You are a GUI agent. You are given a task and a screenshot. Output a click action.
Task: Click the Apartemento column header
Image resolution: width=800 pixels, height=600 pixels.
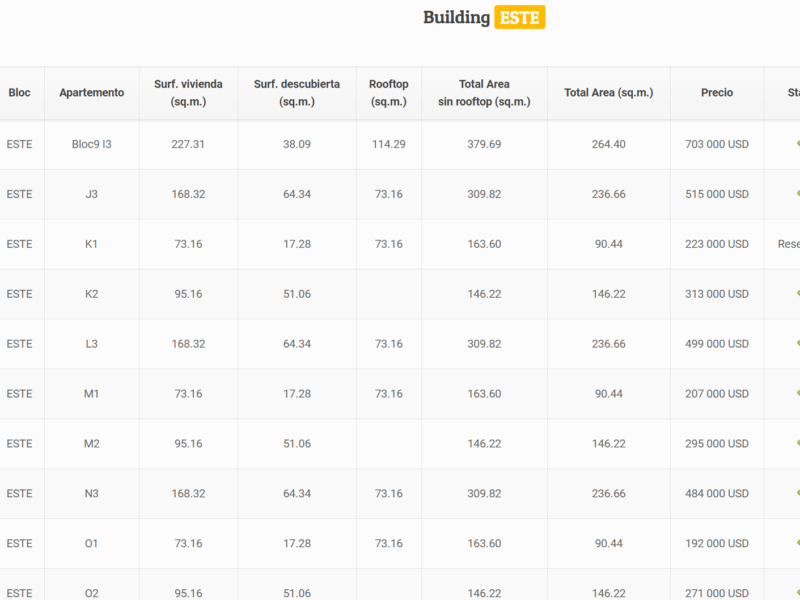click(91, 92)
